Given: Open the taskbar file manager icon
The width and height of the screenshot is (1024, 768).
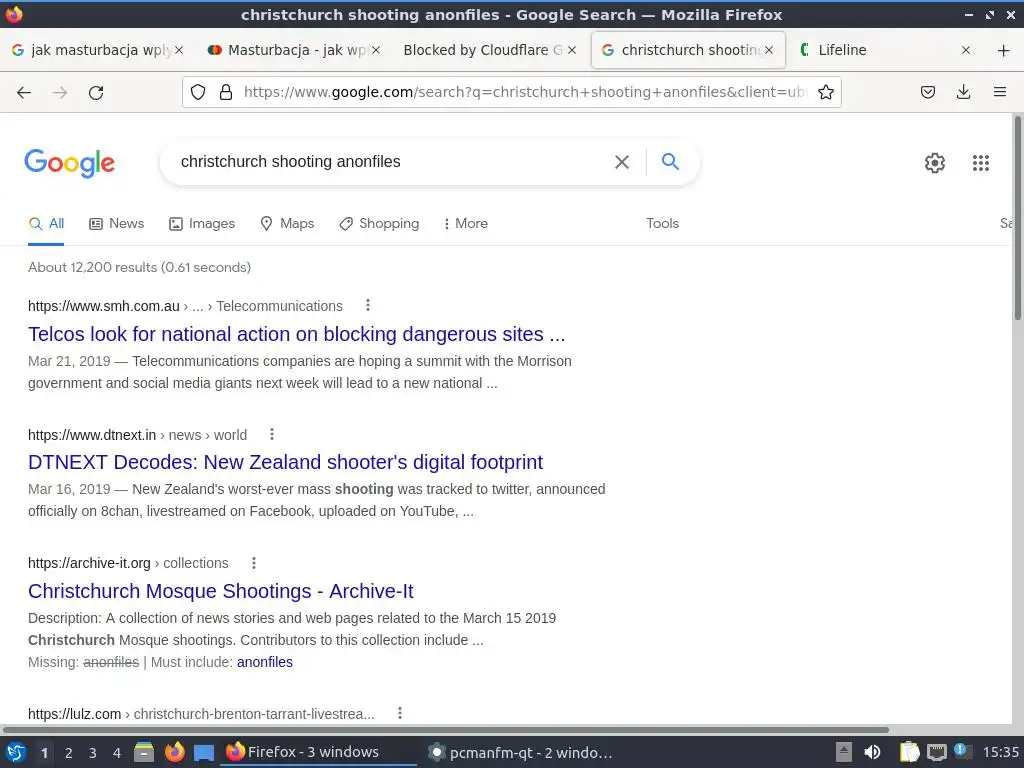Looking at the screenshot, I should (x=144, y=752).
